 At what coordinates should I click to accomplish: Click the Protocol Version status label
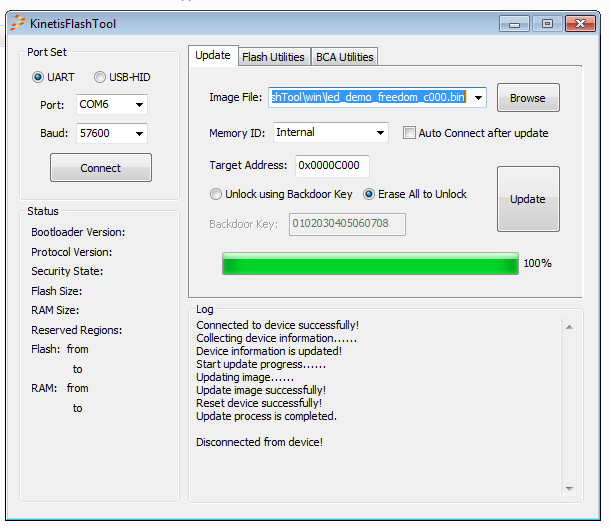pyautogui.click(x=72, y=252)
